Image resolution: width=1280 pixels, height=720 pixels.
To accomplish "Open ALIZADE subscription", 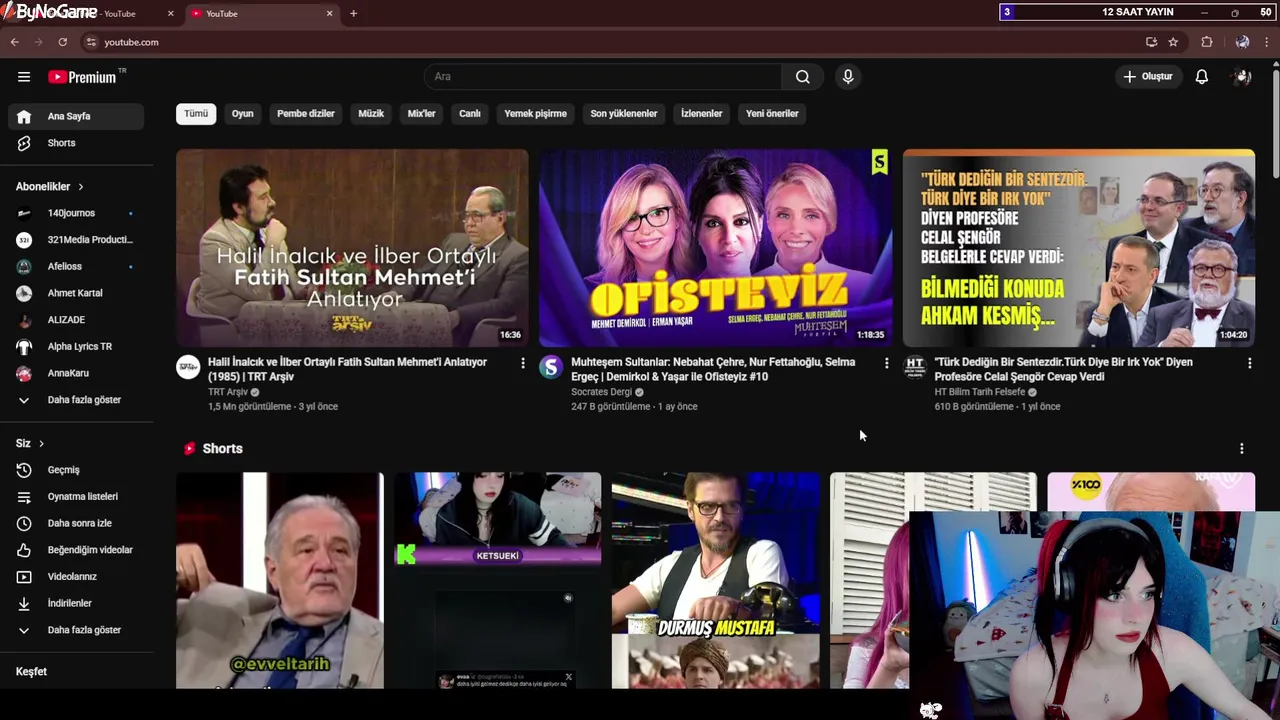I will pyautogui.click(x=76, y=320).
